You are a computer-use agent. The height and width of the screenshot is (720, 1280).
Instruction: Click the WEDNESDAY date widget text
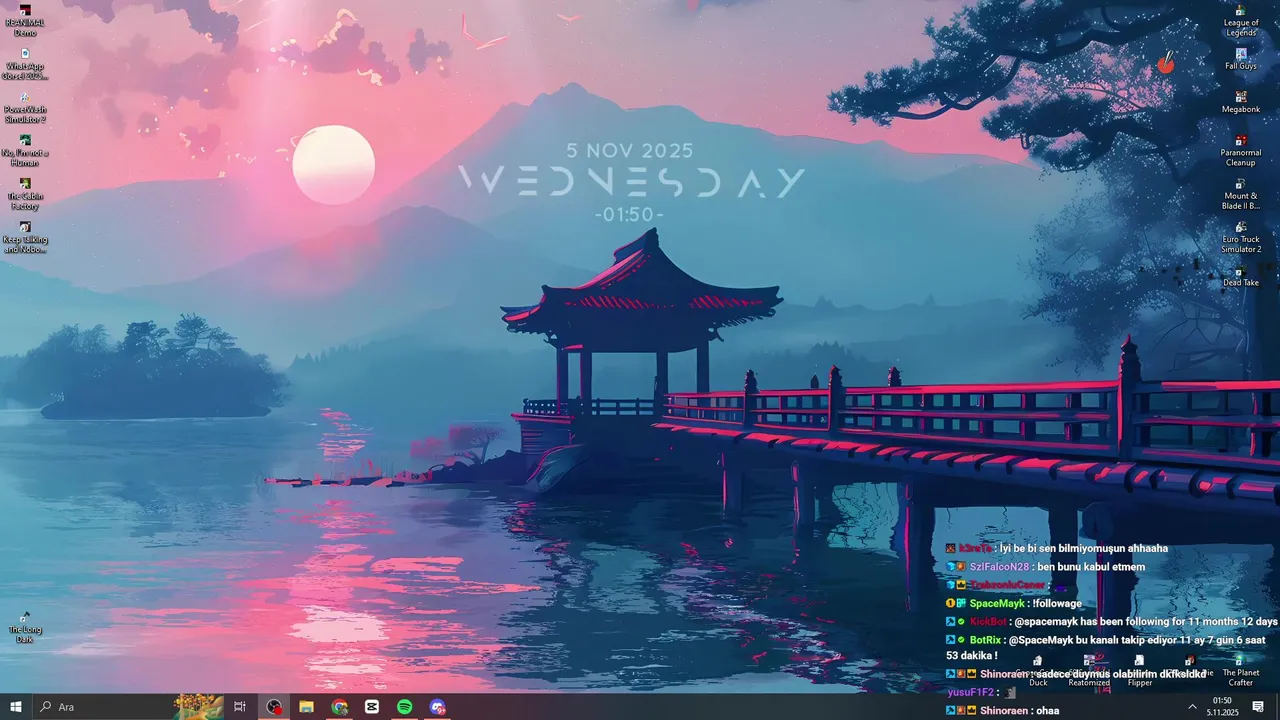[x=631, y=183]
